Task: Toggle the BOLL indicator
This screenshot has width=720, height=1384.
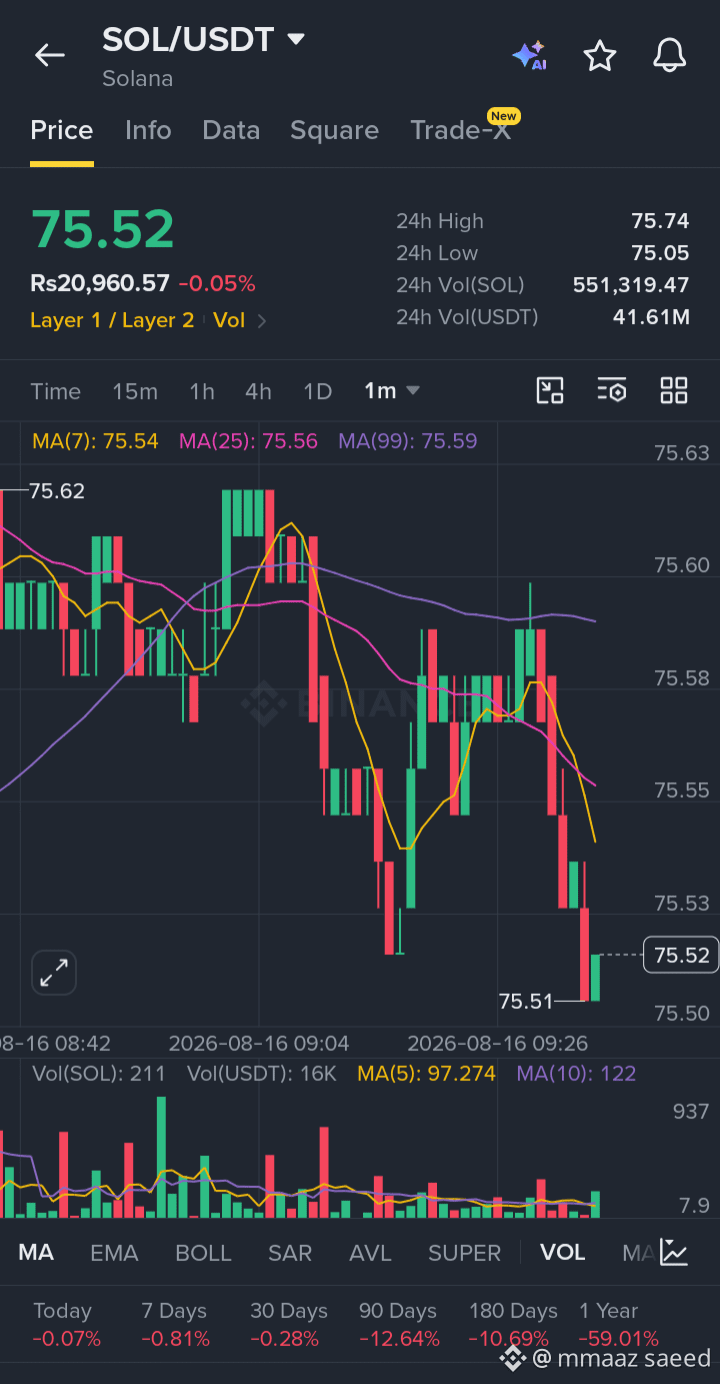Action: click(x=203, y=1253)
